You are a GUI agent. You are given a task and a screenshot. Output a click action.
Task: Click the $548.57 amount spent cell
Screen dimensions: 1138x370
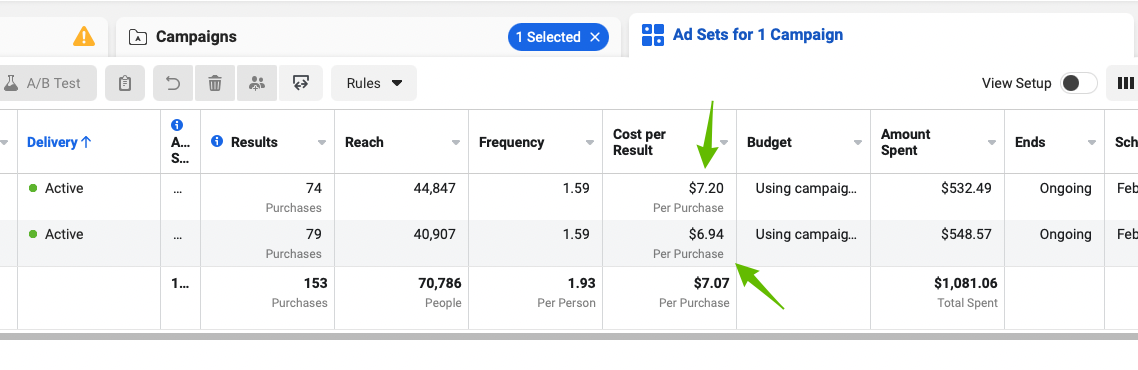coord(937,243)
